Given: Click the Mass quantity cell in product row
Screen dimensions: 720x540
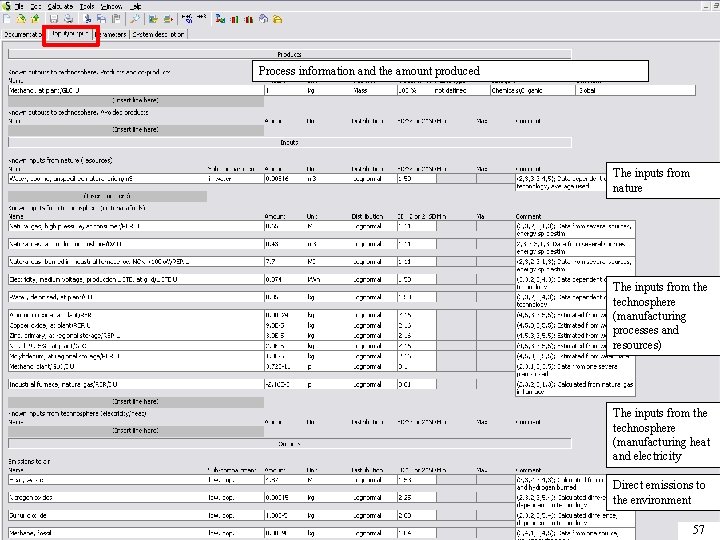Looking at the screenshot, I should (x=374, y=90).
